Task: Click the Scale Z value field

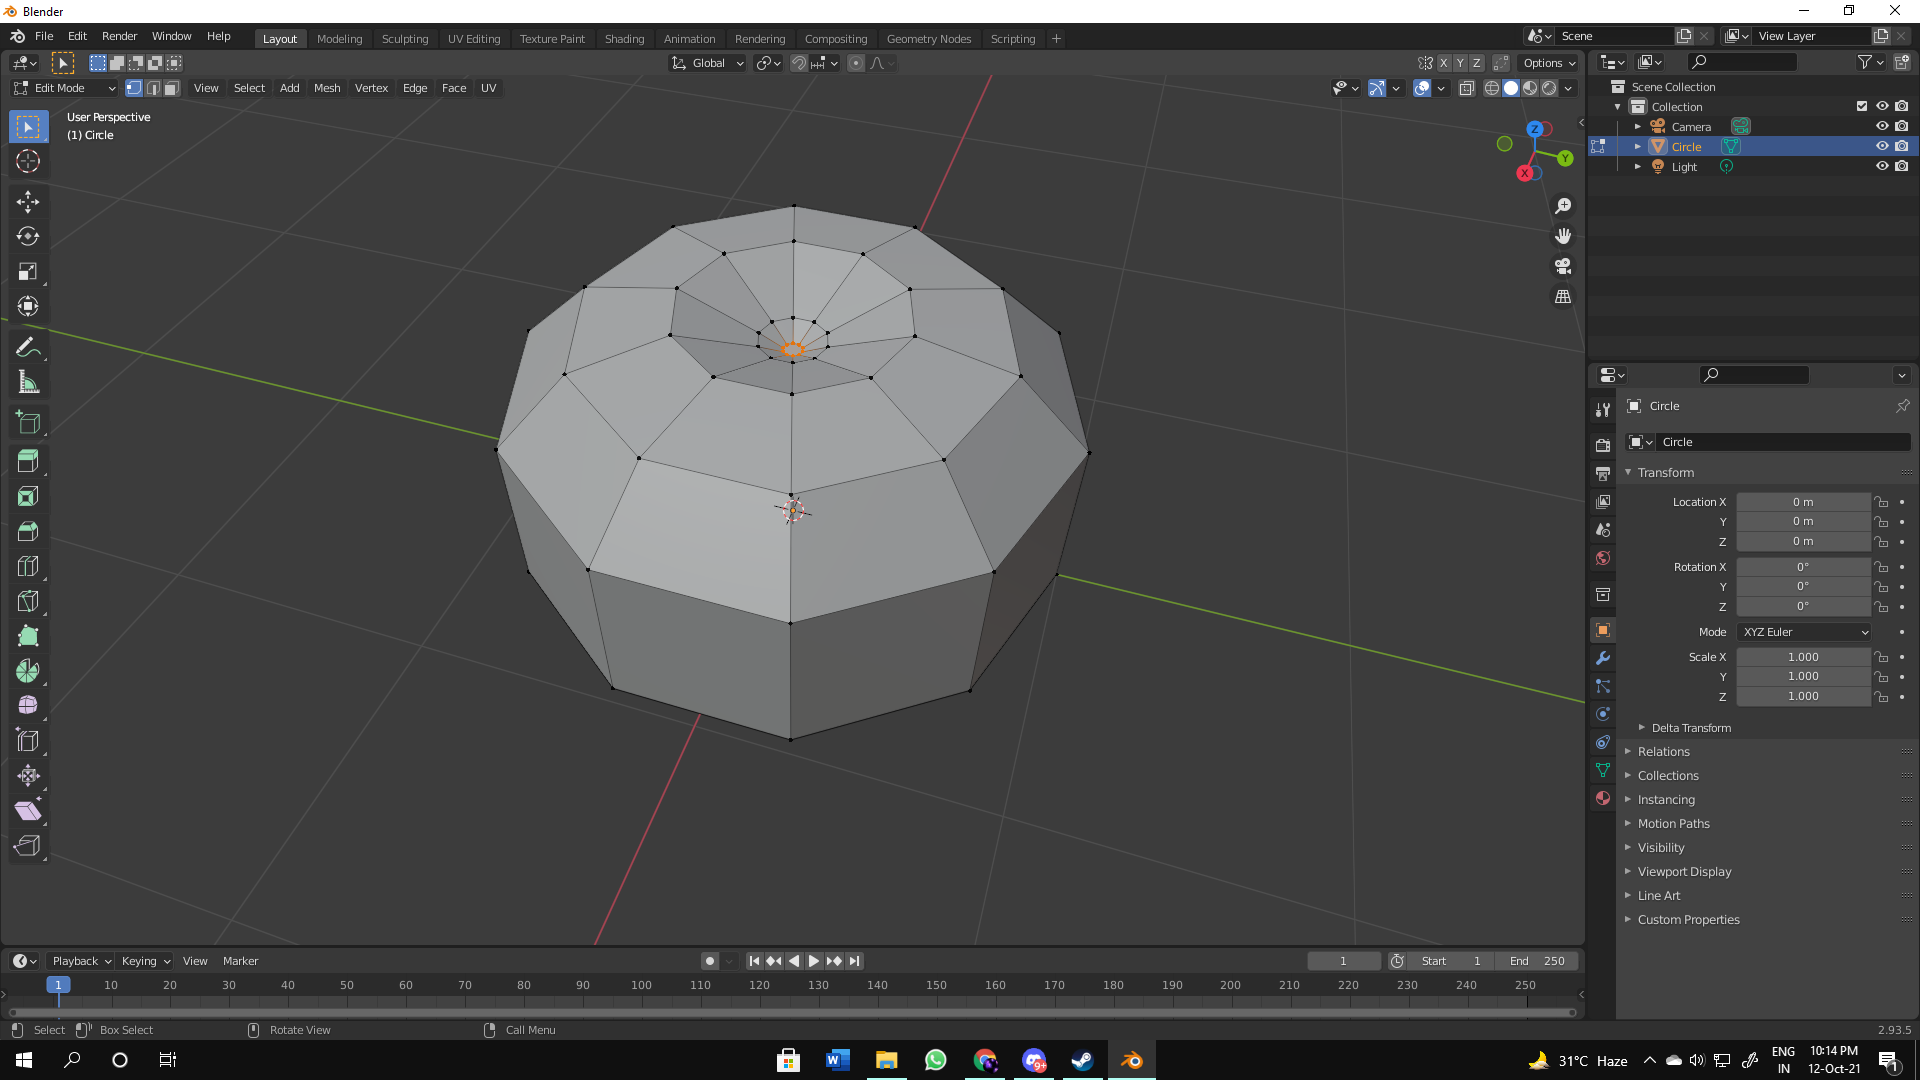Action: pyautogui.click(x=1803, y=696)
